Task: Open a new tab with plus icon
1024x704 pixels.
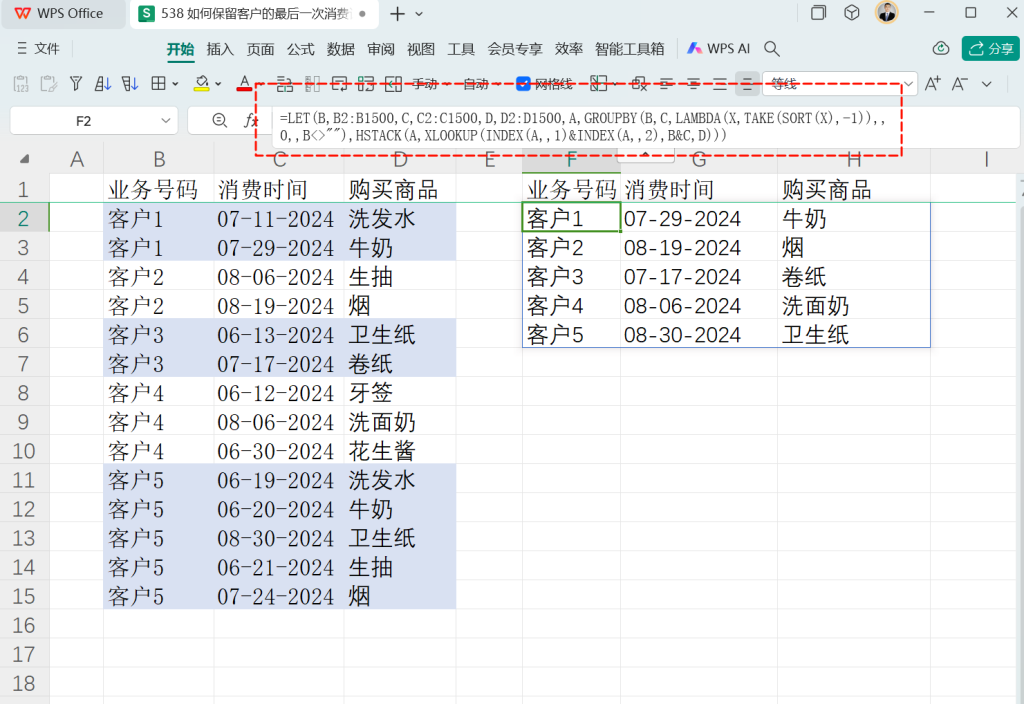Action: tap(397, 14)
